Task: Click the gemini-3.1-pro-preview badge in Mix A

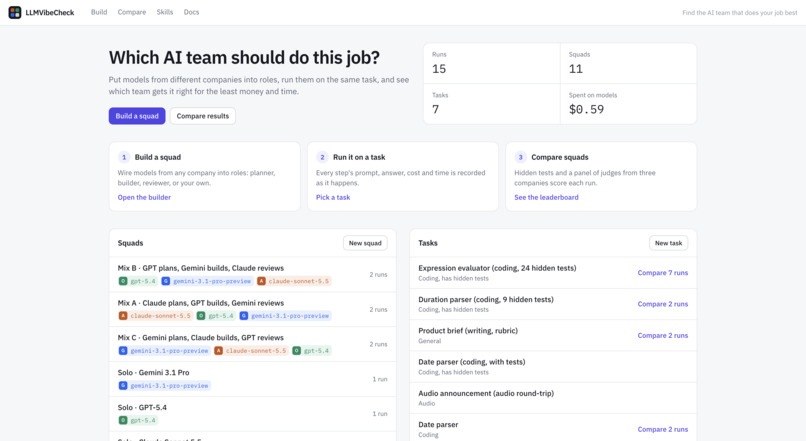Action: point(285,316)
